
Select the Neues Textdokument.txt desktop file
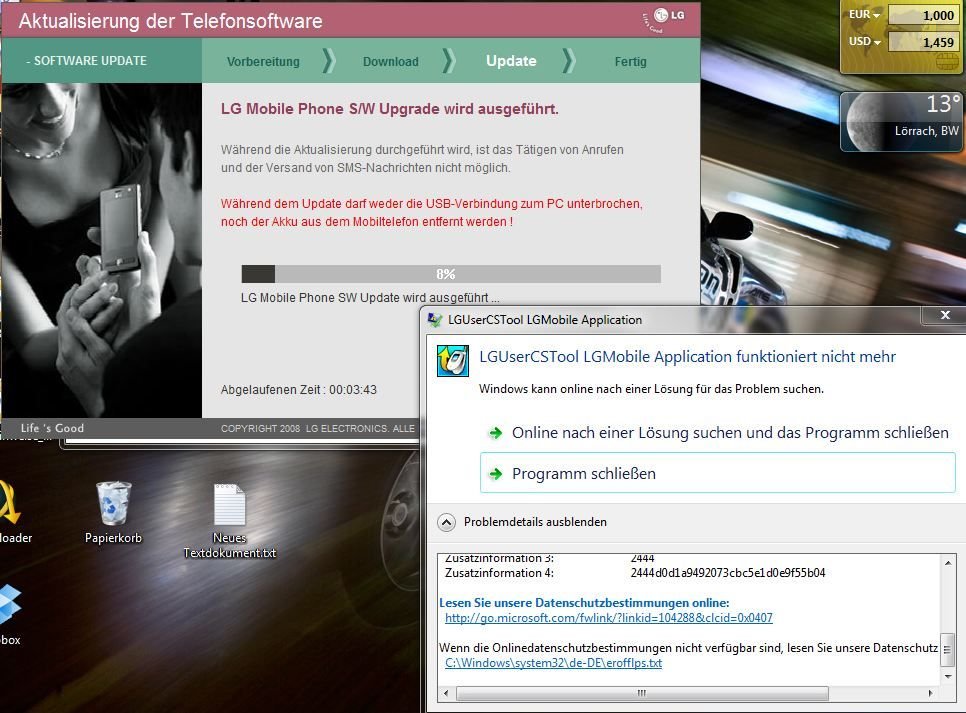tap(229, 521)
